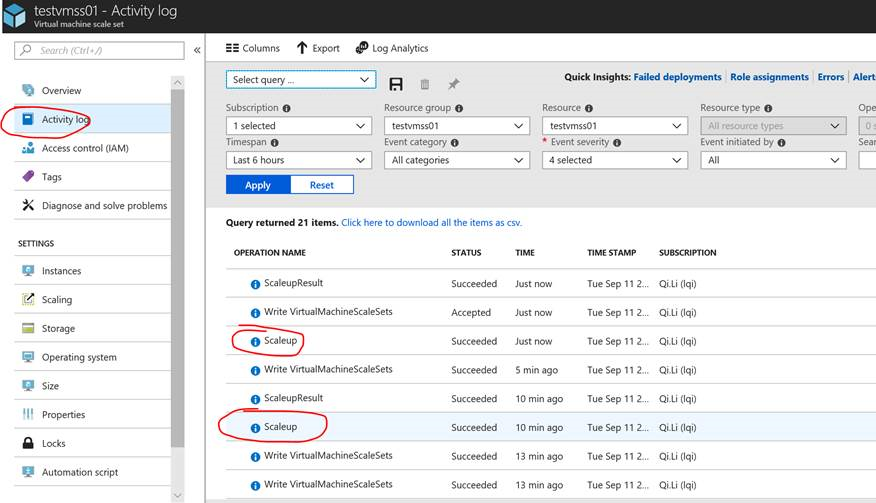
Task: Select Instances in the Settings menu
Action: (x=61, y=271)
